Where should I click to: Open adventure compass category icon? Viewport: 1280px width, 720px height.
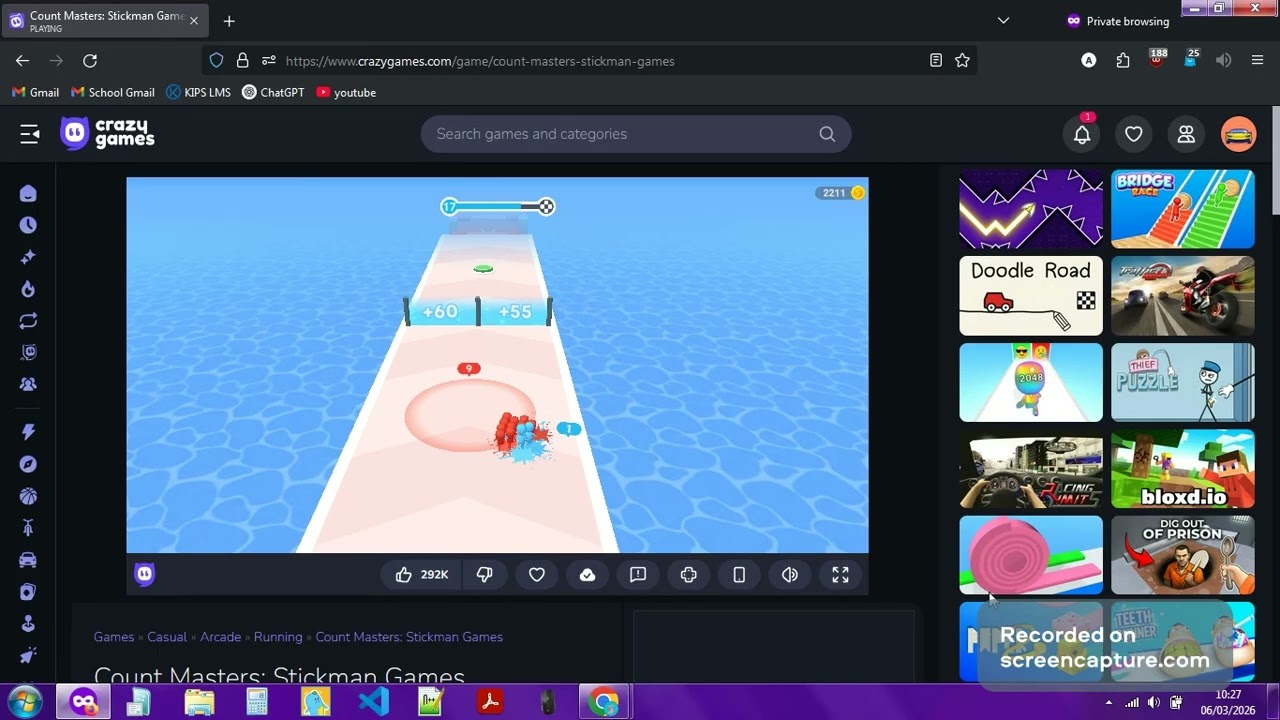tap(28, 464)
